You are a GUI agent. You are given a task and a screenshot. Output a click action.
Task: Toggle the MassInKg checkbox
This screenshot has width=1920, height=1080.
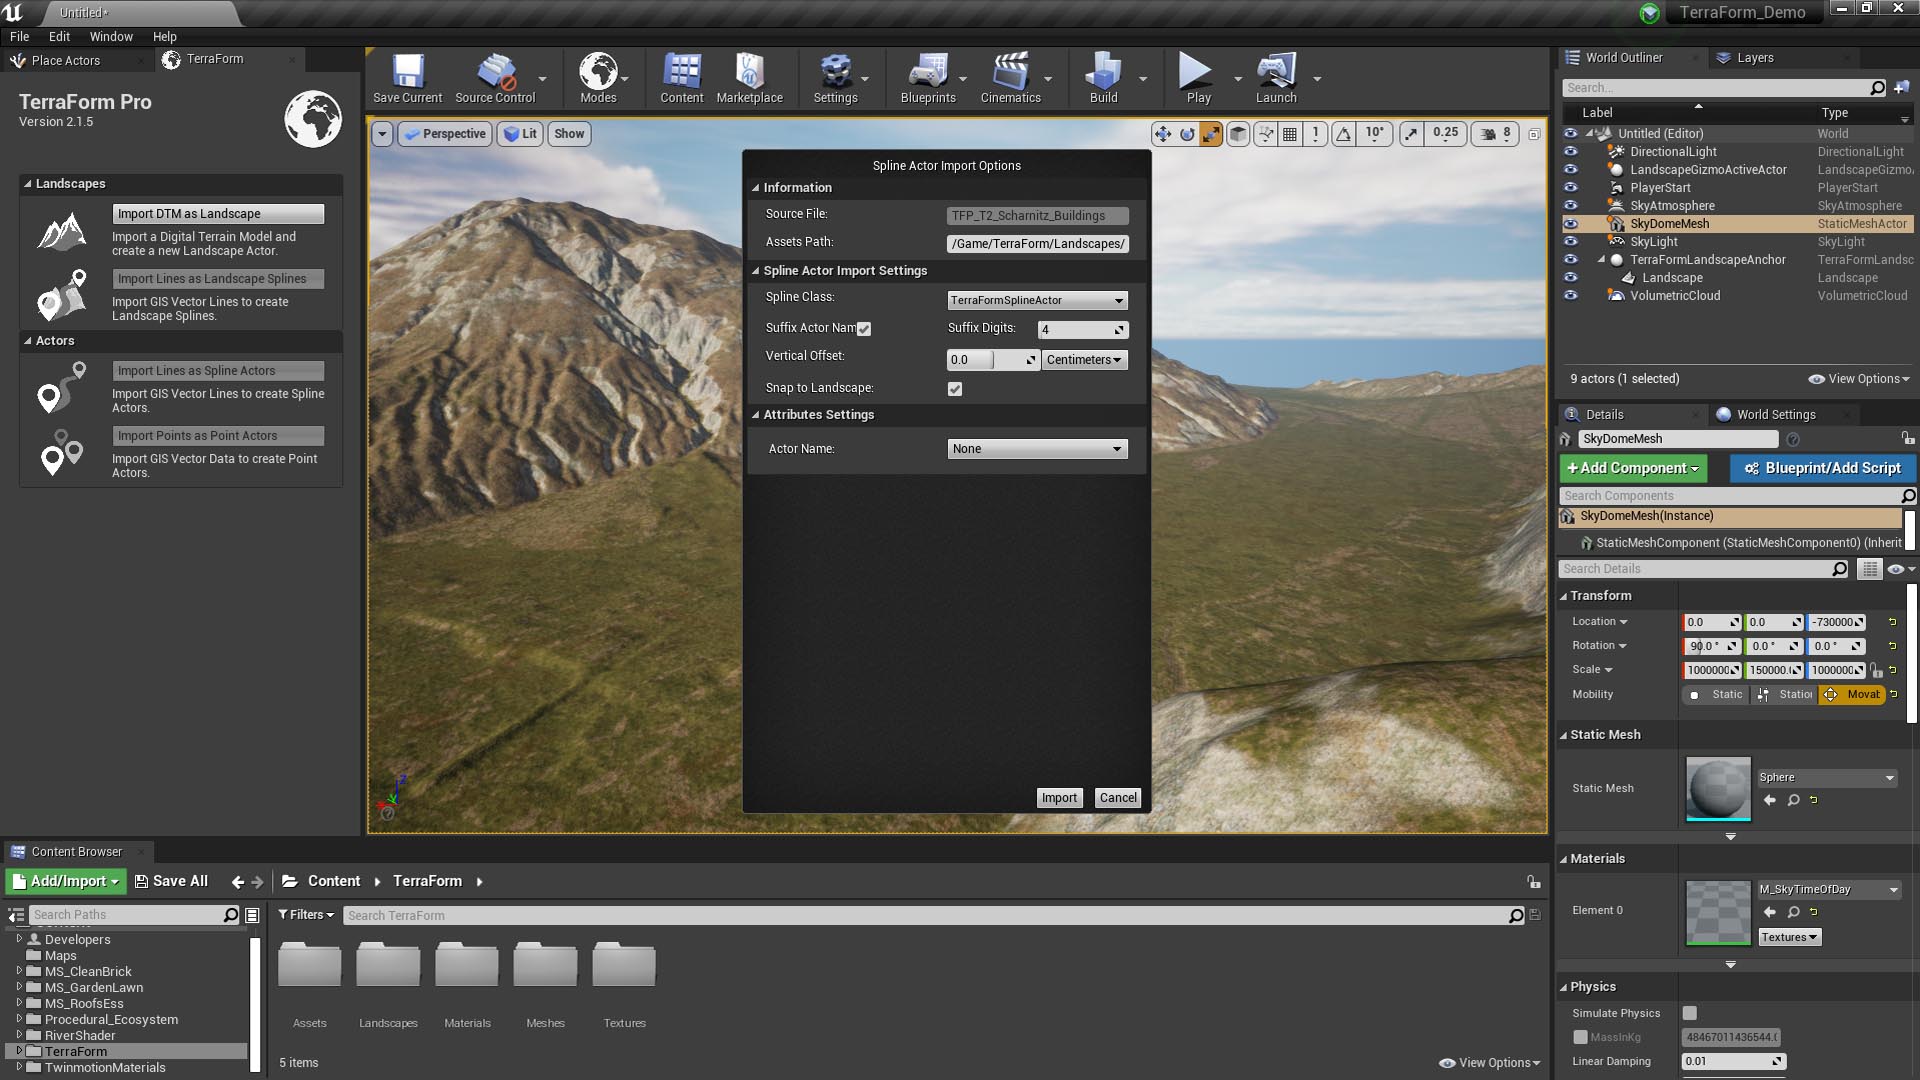coord(1580,1037)
